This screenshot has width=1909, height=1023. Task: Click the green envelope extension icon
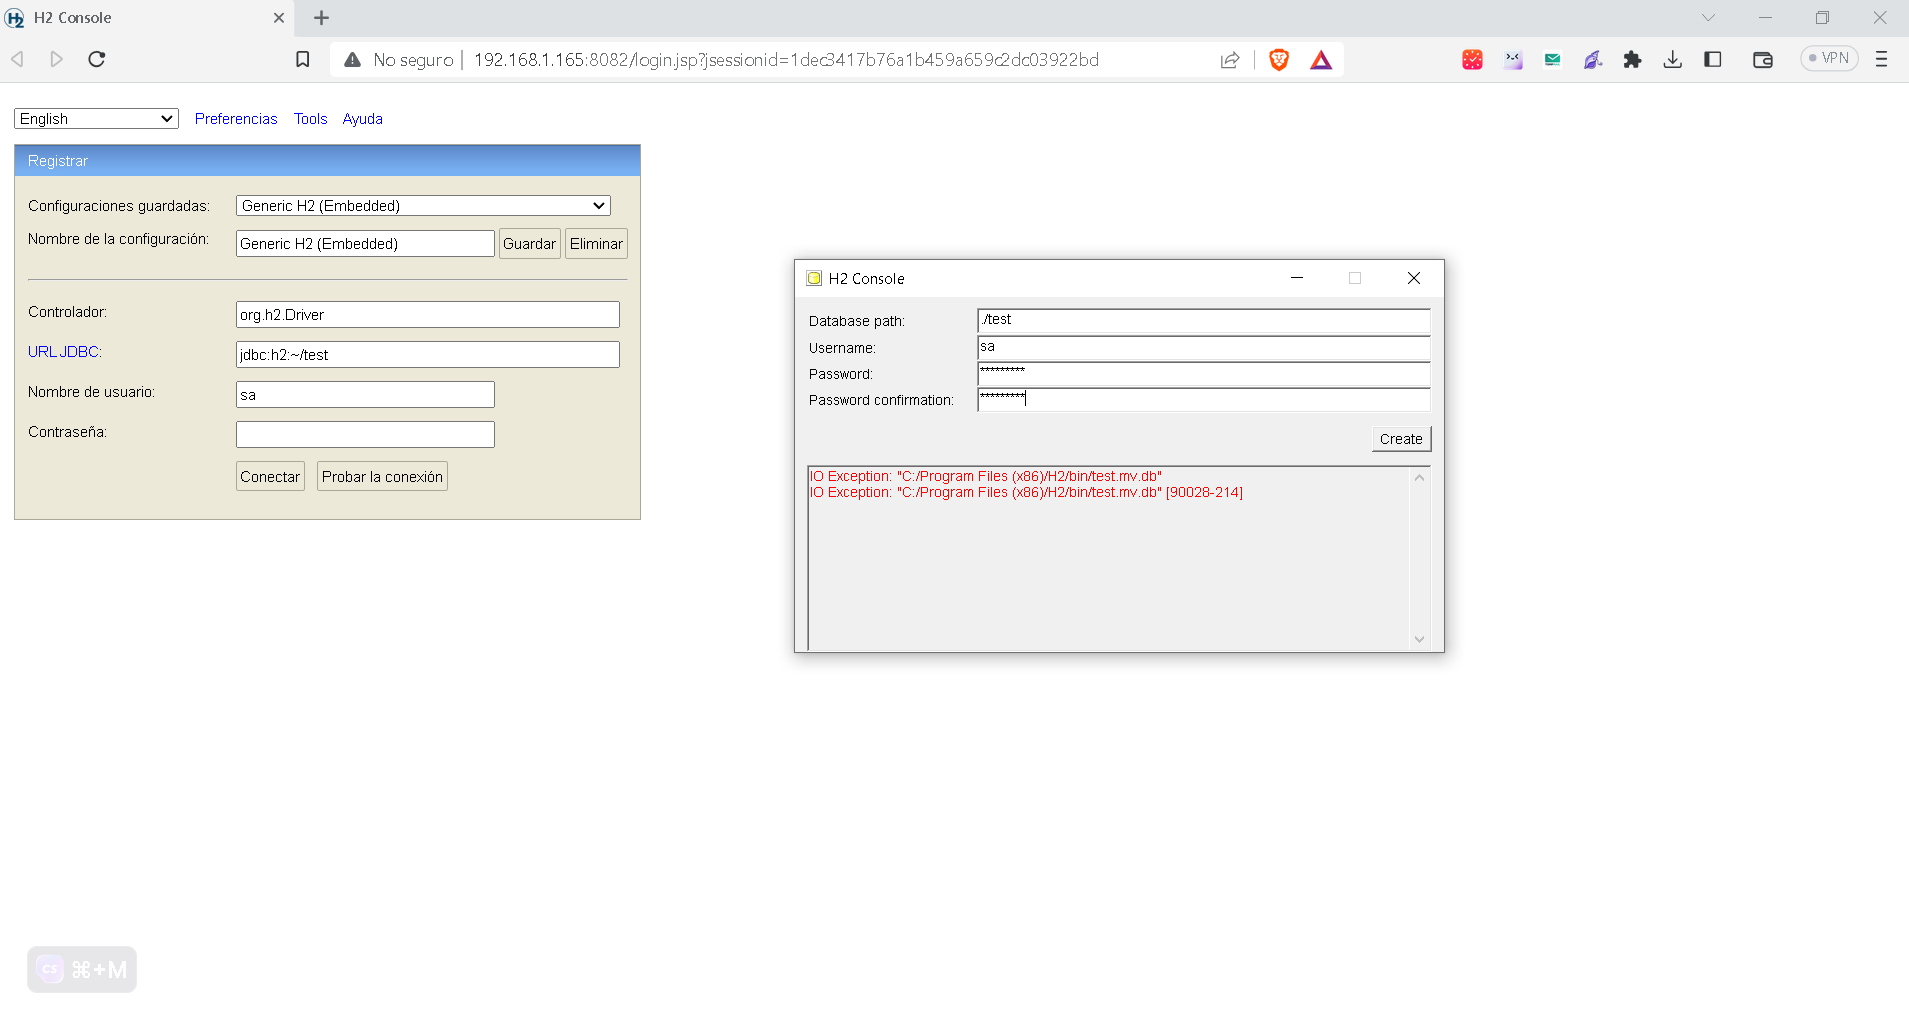(1553, 60)
